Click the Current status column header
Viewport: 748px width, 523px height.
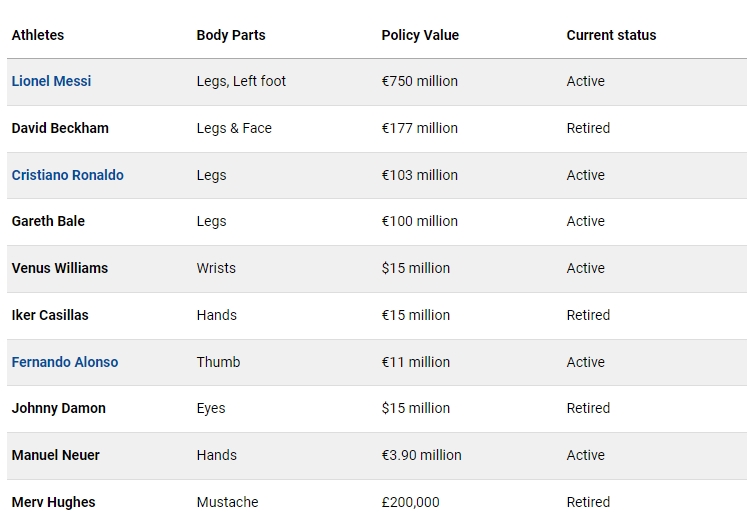click(611, 35)
